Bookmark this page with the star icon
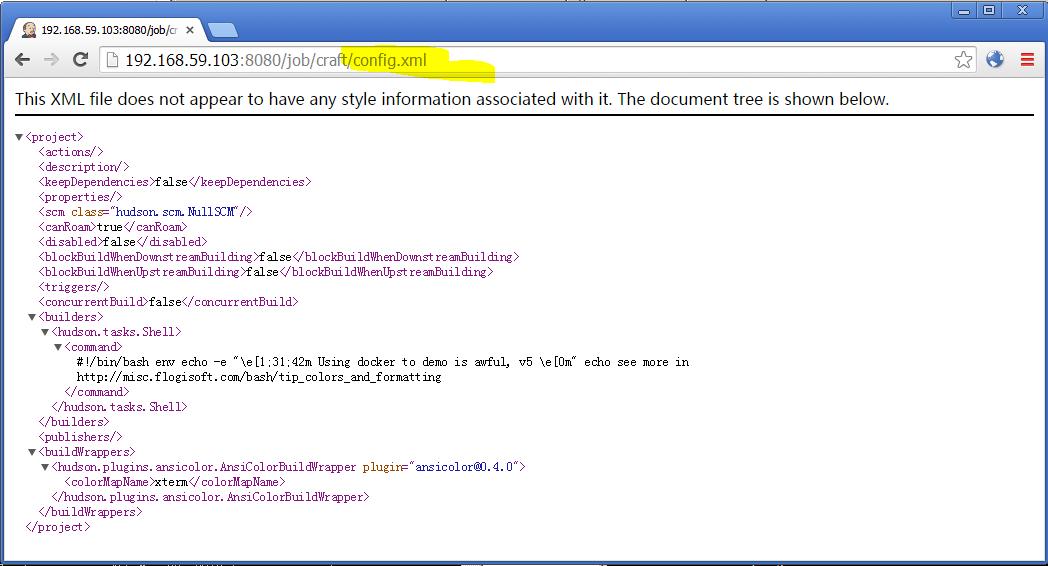This screenshot has width=1048, height=566. pyautogui.click(x=963, y=60)
